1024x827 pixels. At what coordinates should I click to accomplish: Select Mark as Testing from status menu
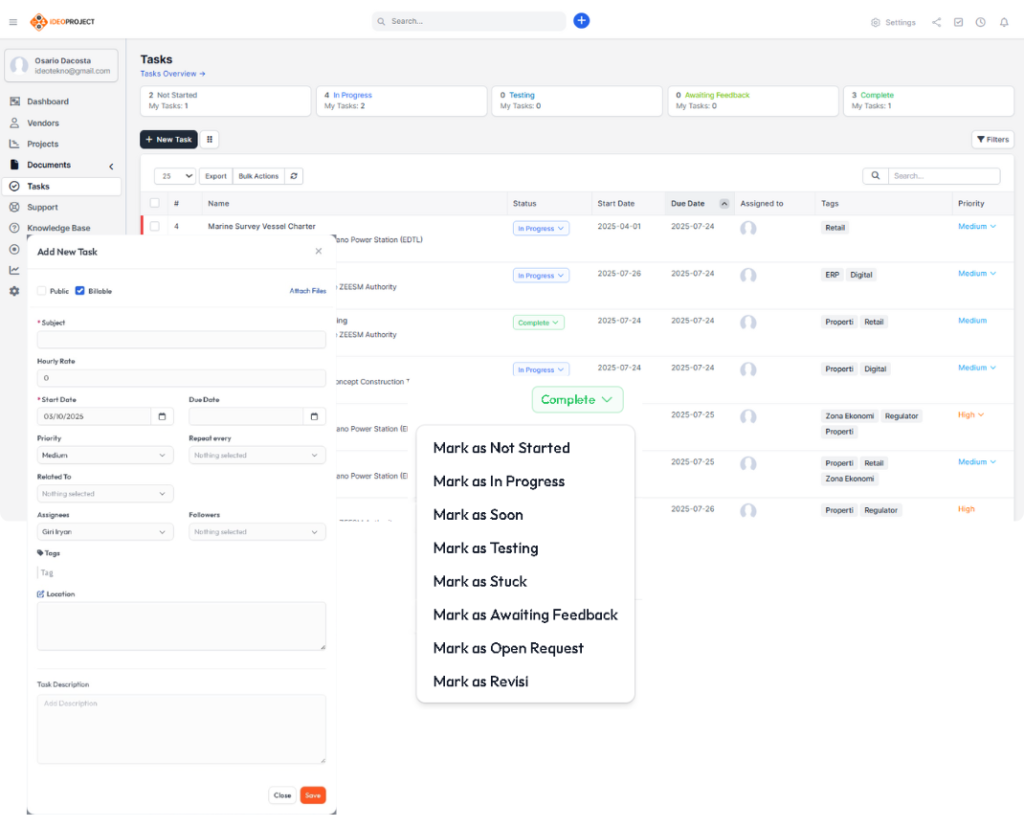tap(485, 548)
